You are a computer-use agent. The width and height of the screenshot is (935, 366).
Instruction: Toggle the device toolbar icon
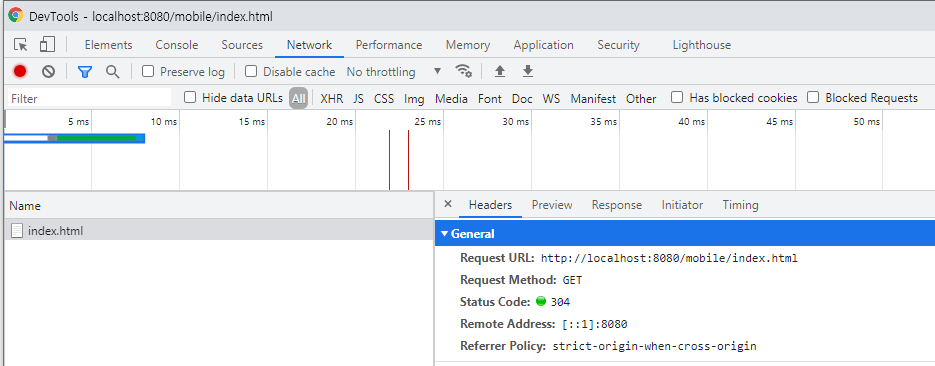point(47,45)
